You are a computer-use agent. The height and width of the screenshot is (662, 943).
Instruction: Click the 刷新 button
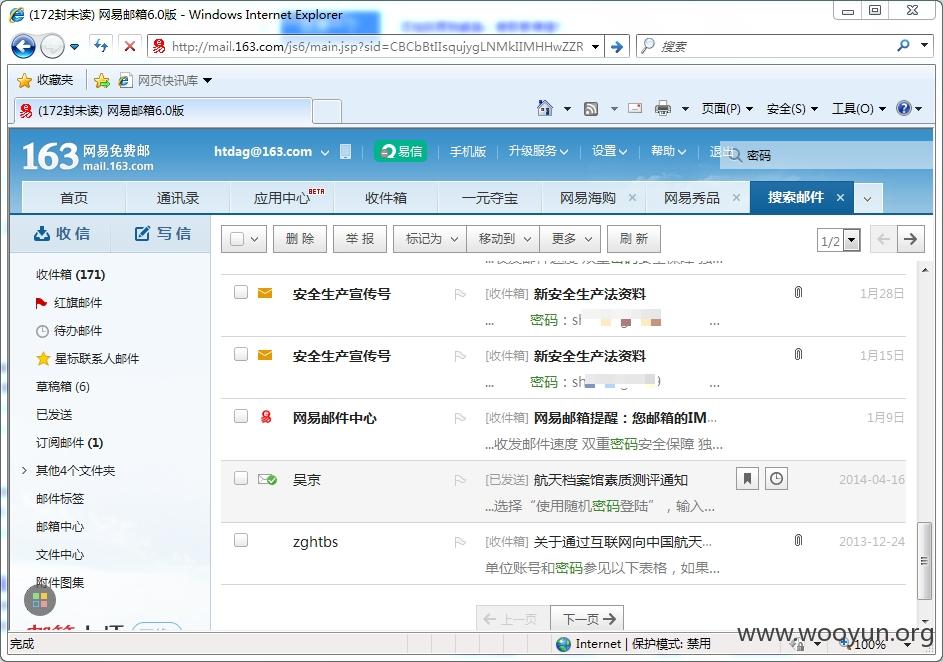[x=634, y=239]
